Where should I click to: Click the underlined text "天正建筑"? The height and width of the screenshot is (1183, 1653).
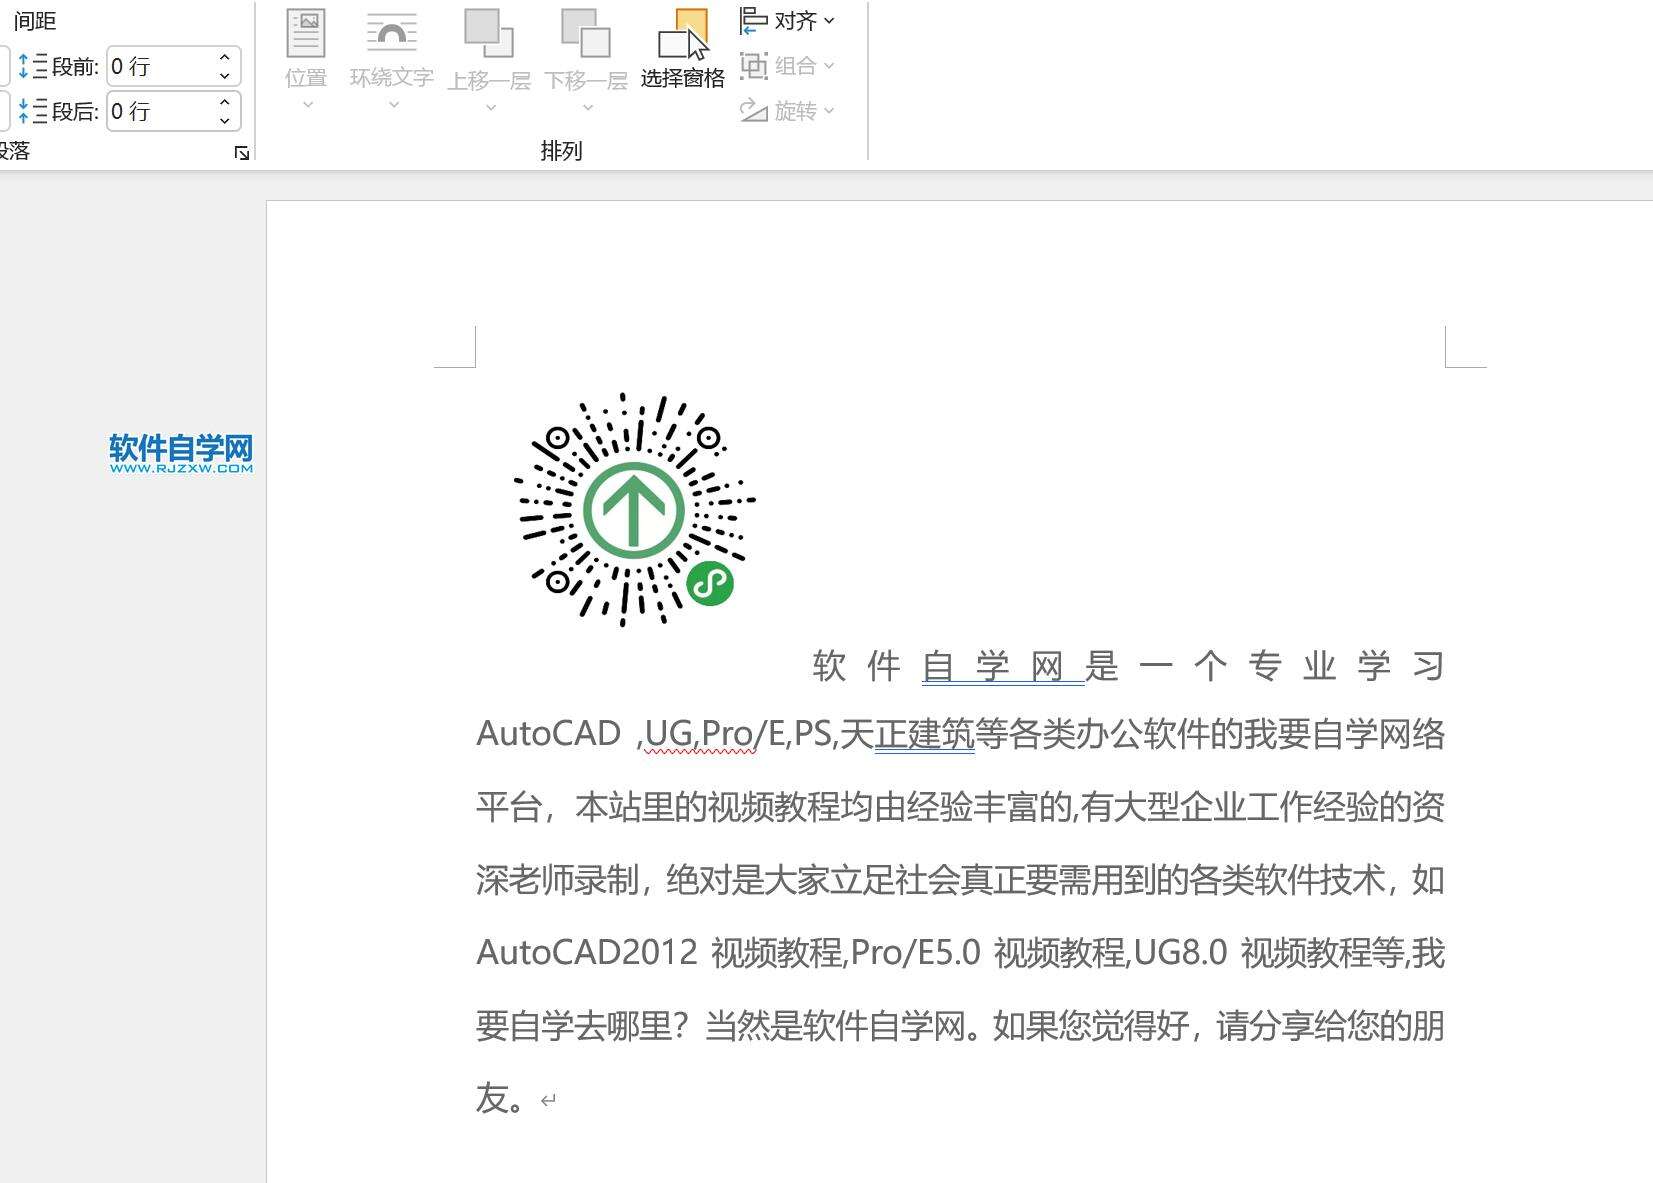(x=907, y=734)
